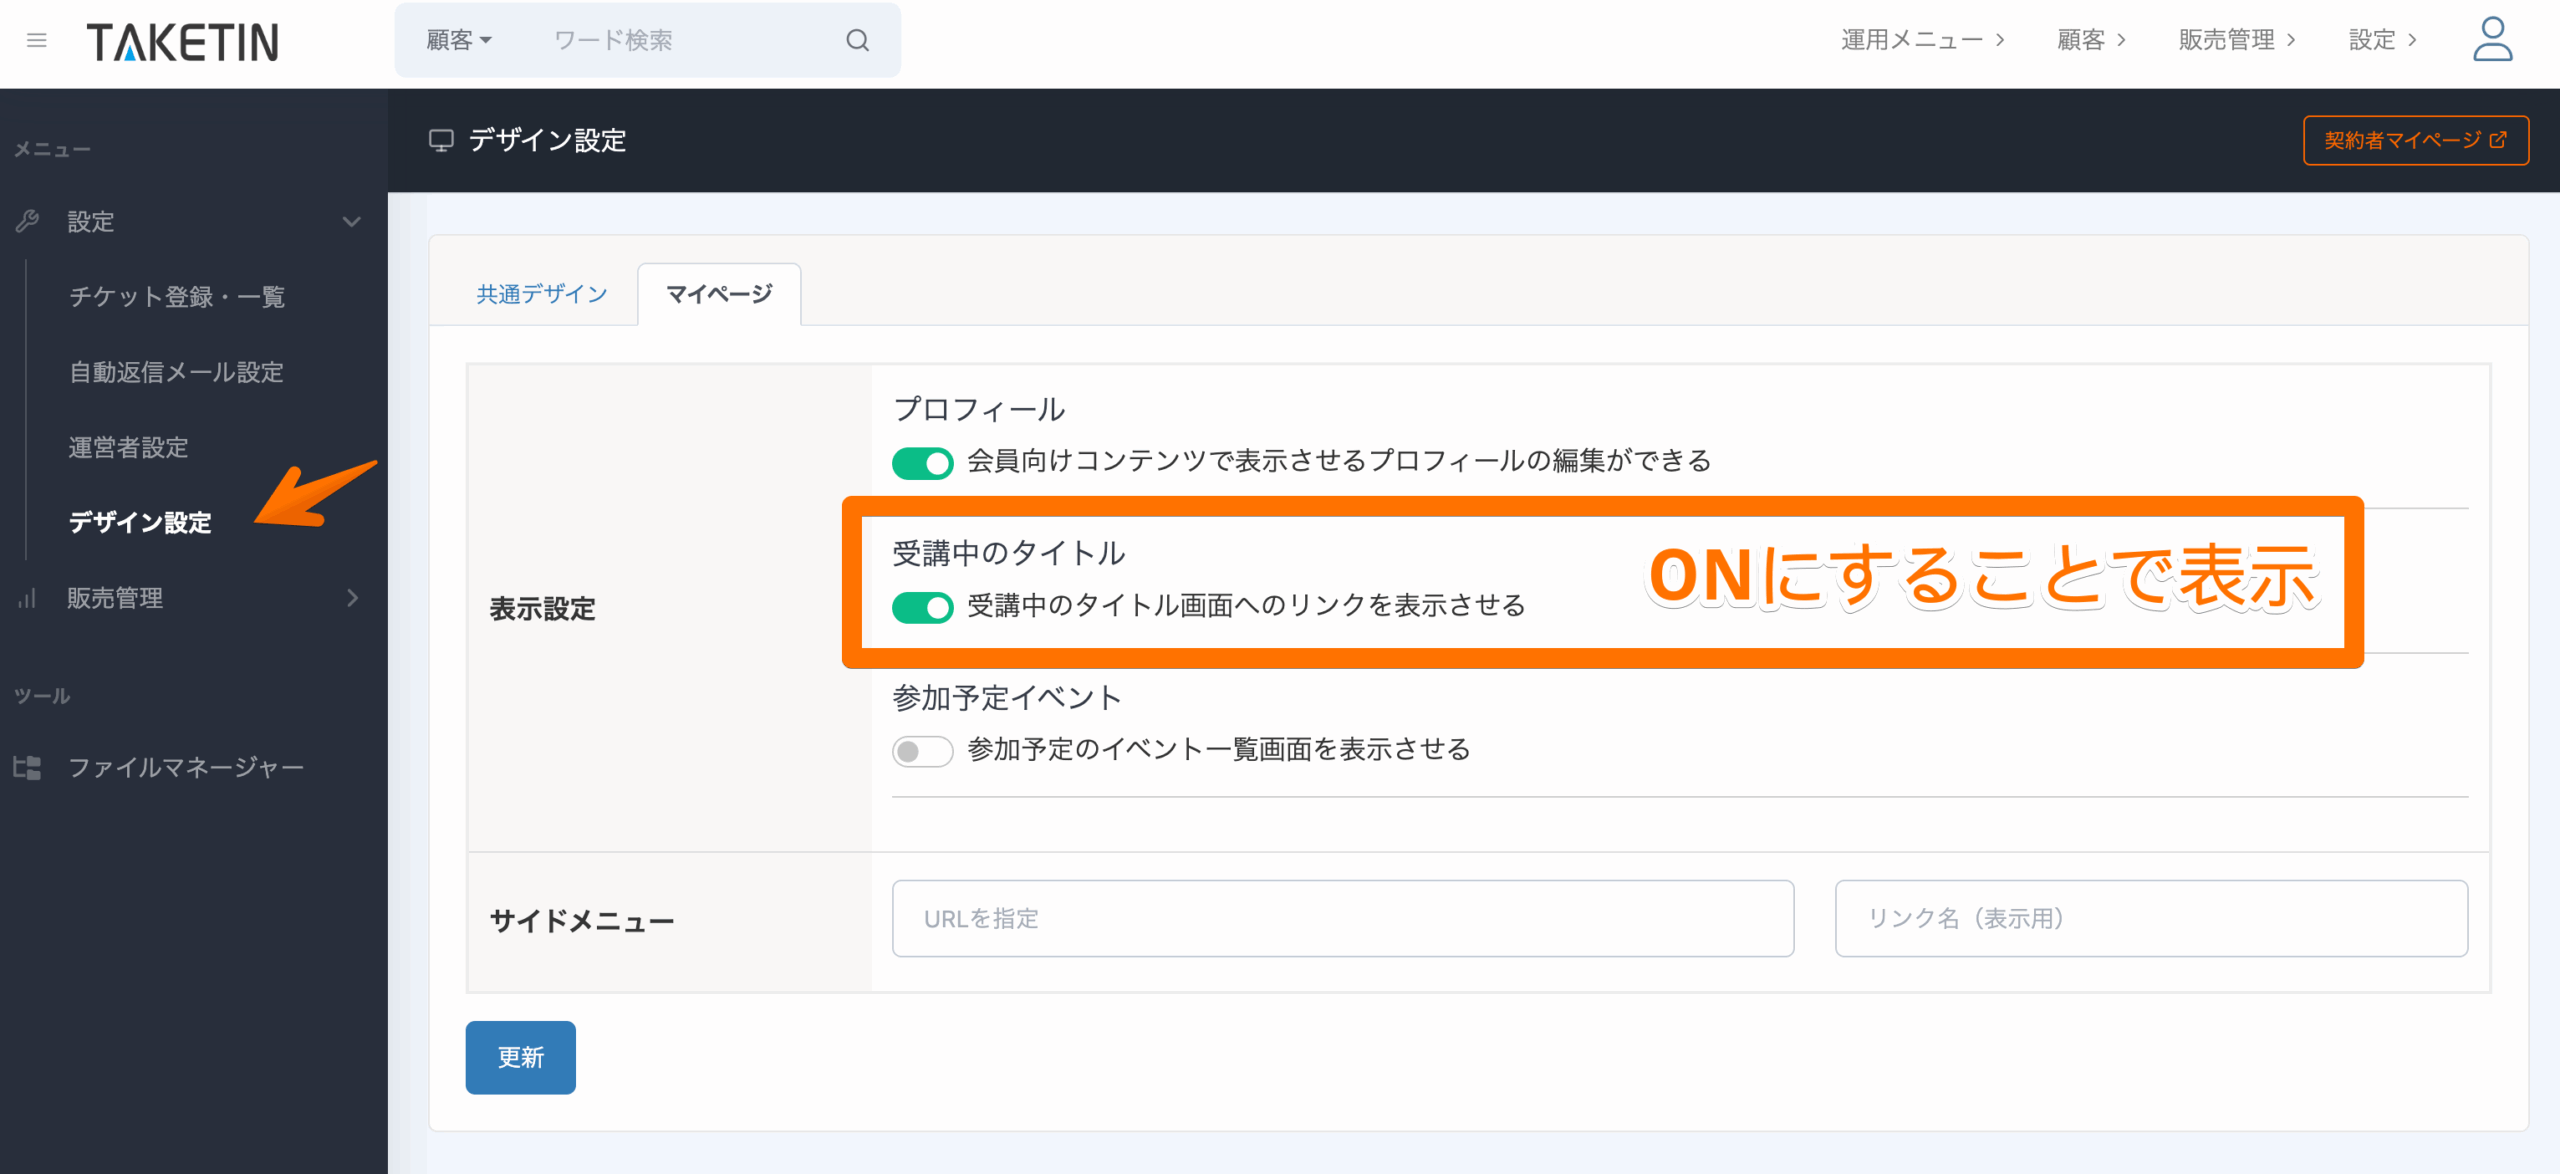2560x1174 pixels.
Task: Click the TAKETIN logo
Action: click(x=183, y=42)
